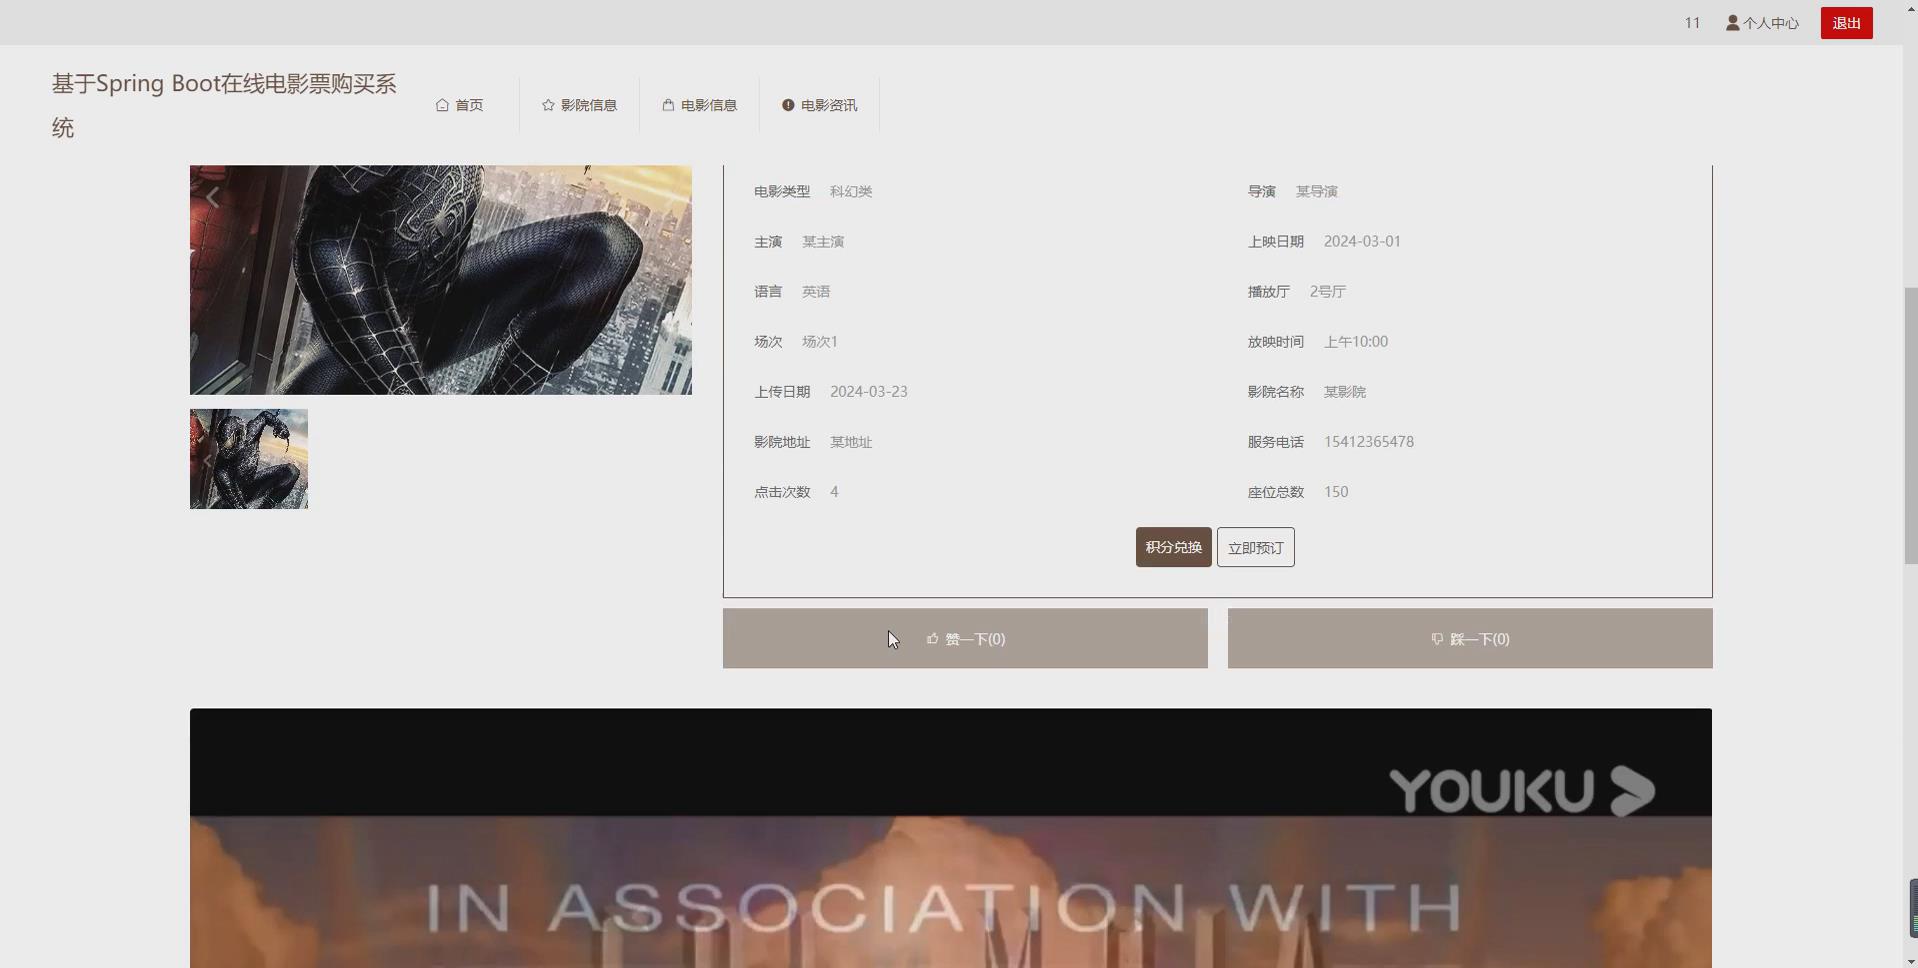Click previous arrow on main movie poster
This screenshot has height=968, width=1918.
coord(213,196)
